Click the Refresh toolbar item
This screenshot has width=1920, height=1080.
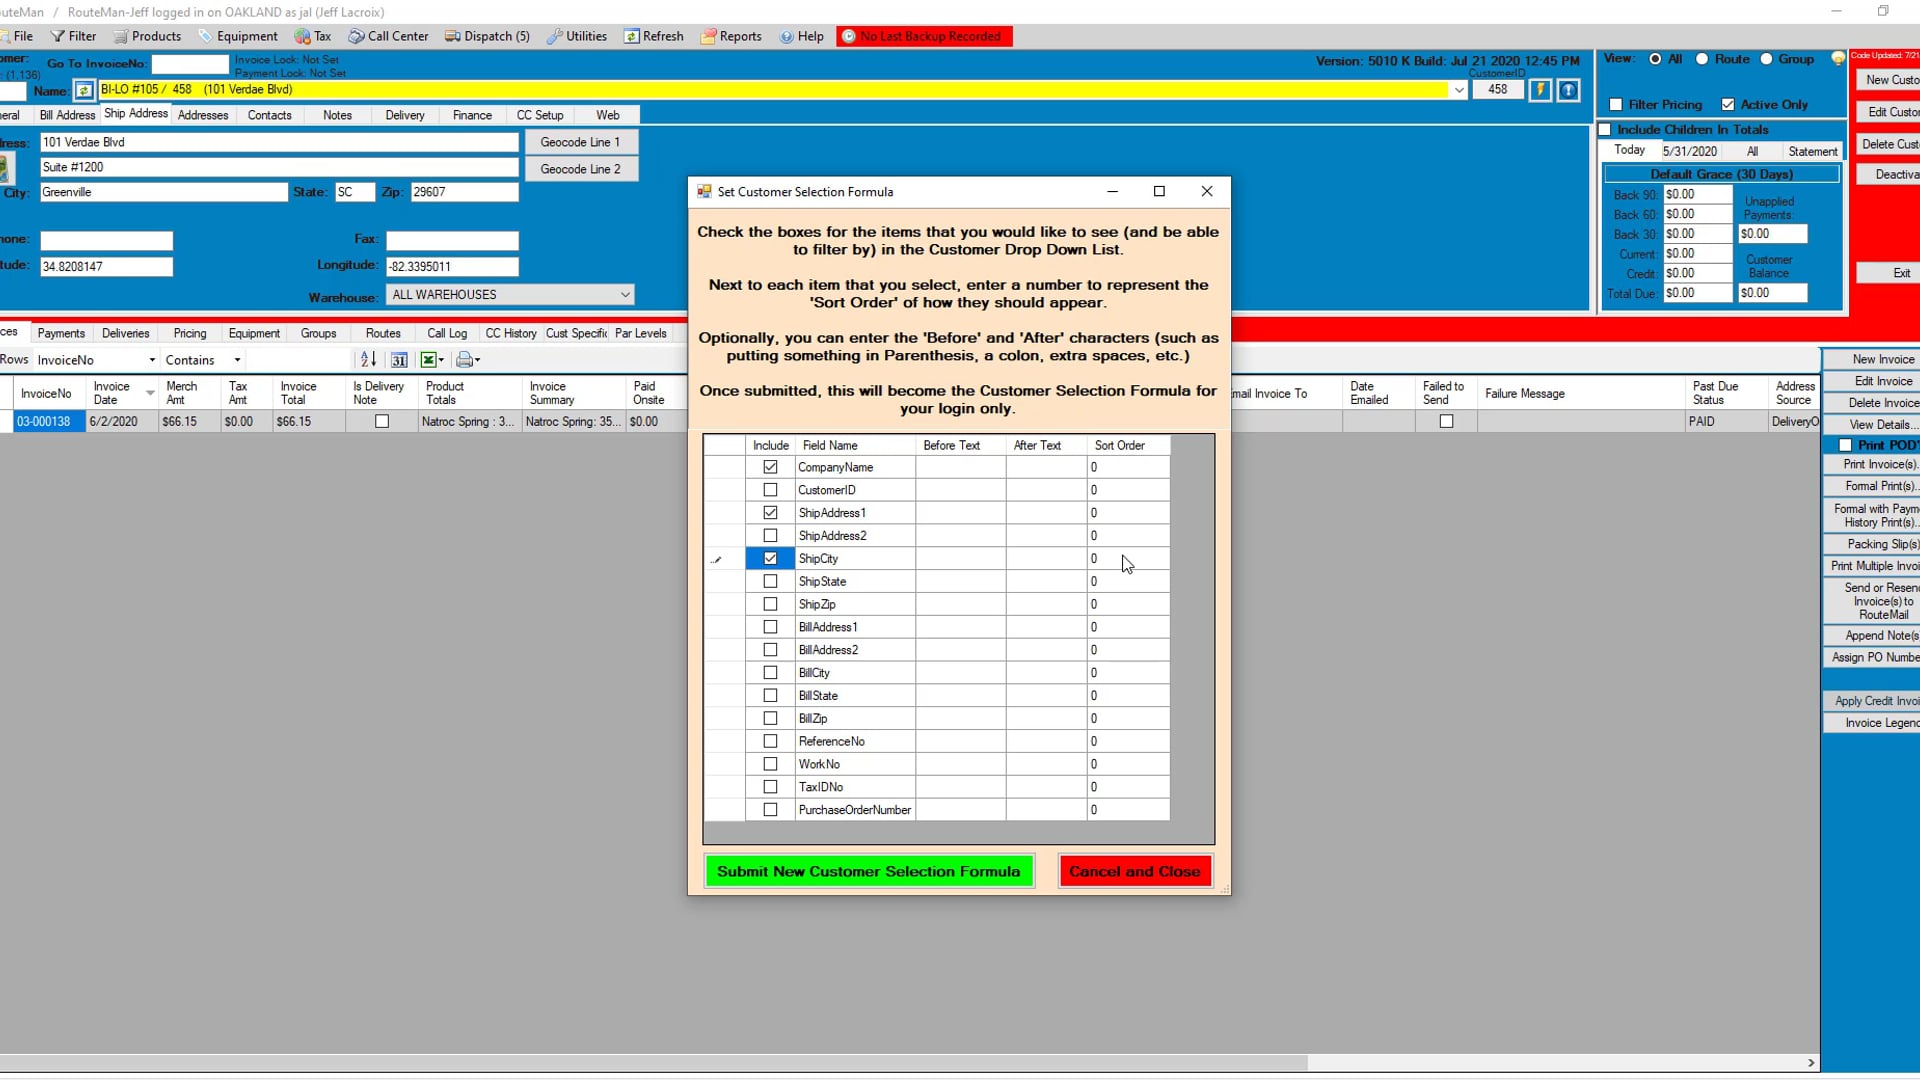pos(654,36)
